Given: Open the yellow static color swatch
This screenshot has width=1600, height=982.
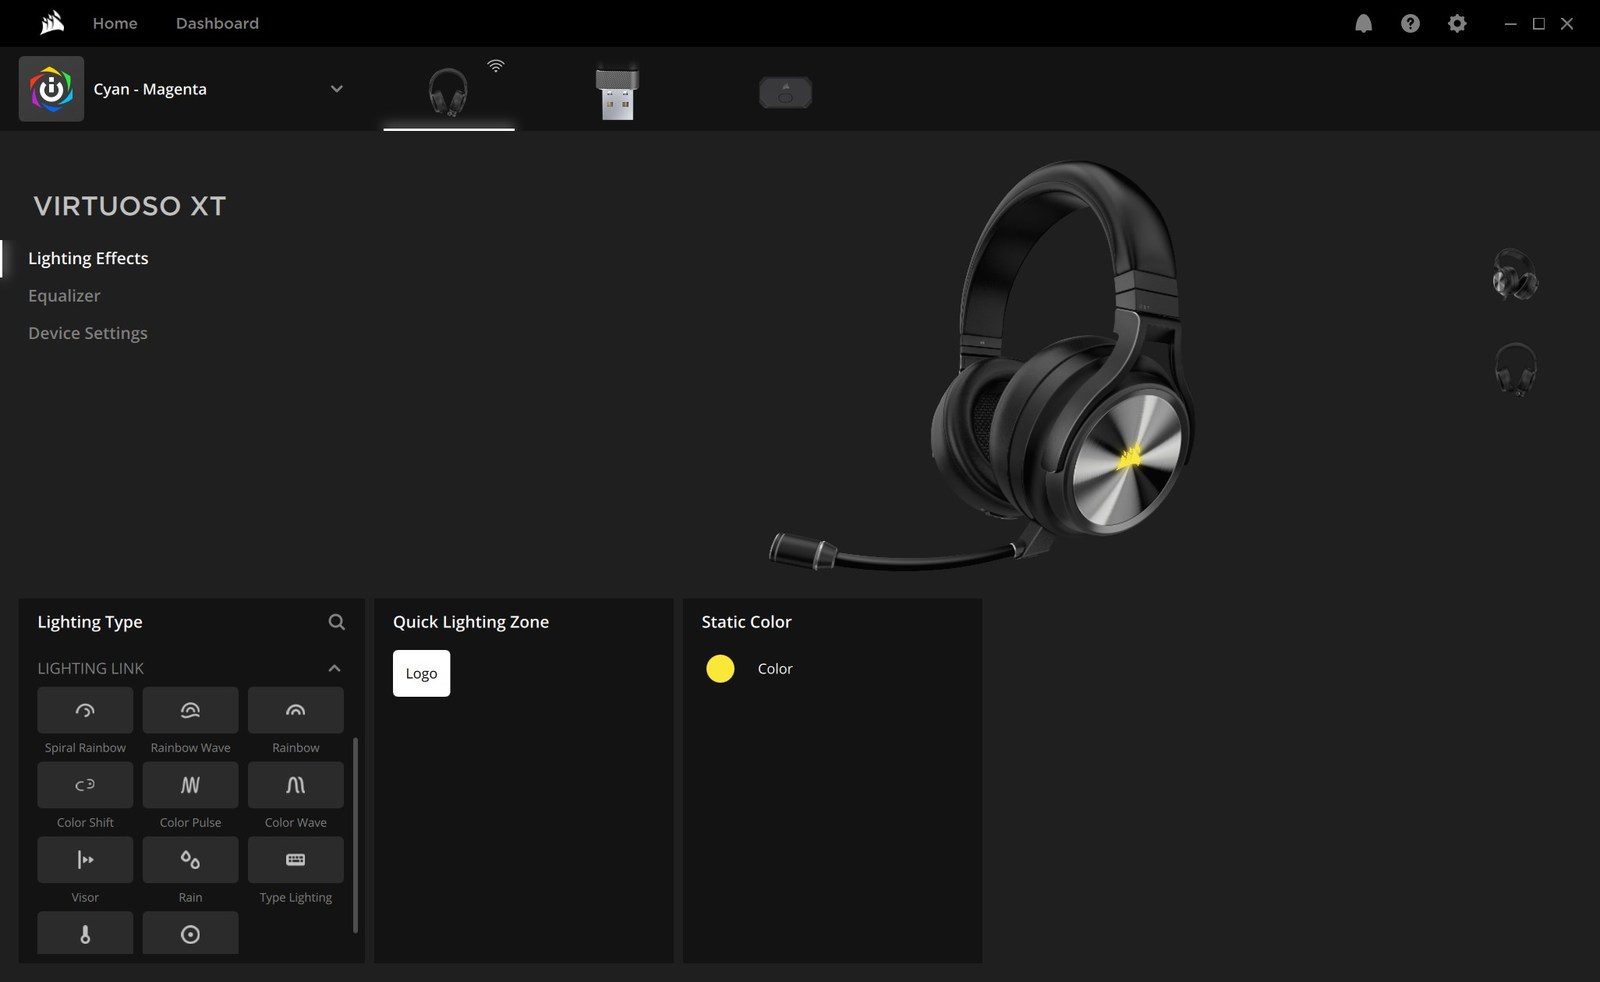Looking at the screenshot, I should 720,669.
